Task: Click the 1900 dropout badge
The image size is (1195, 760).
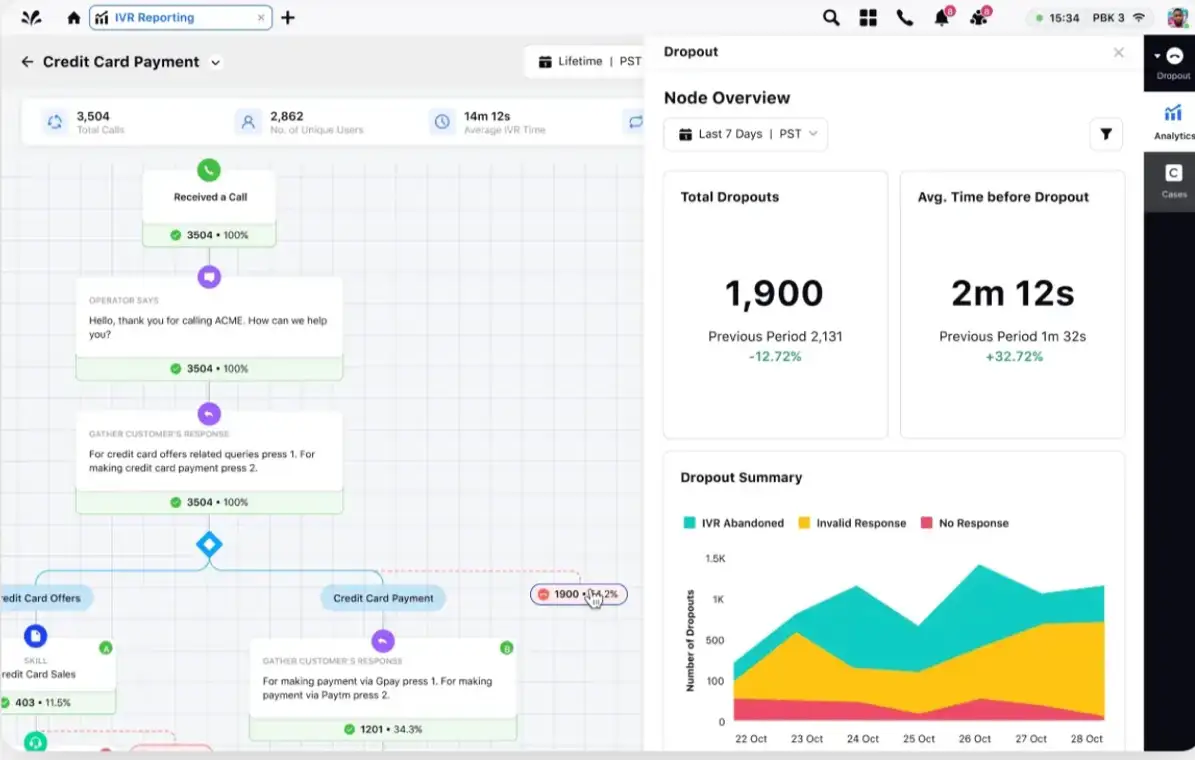Action: click(x=578, y=594)
